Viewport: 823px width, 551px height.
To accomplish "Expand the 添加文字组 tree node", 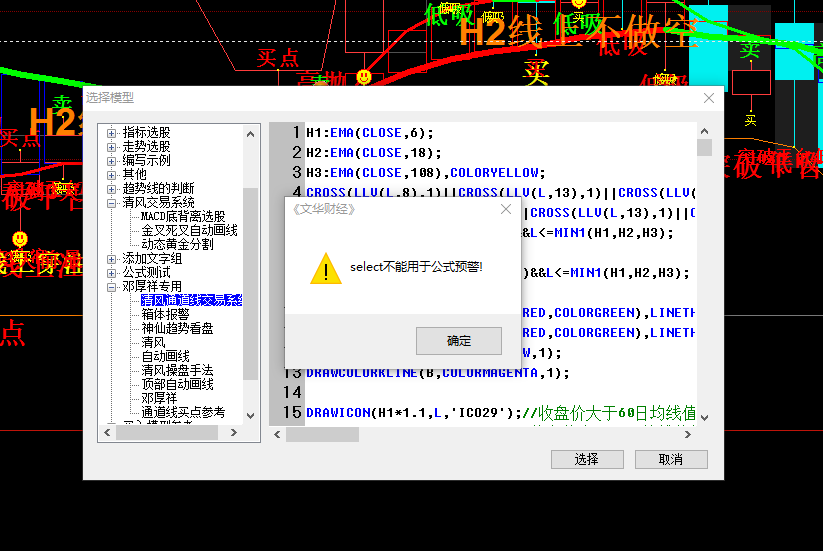I will (x=112, y=258).
